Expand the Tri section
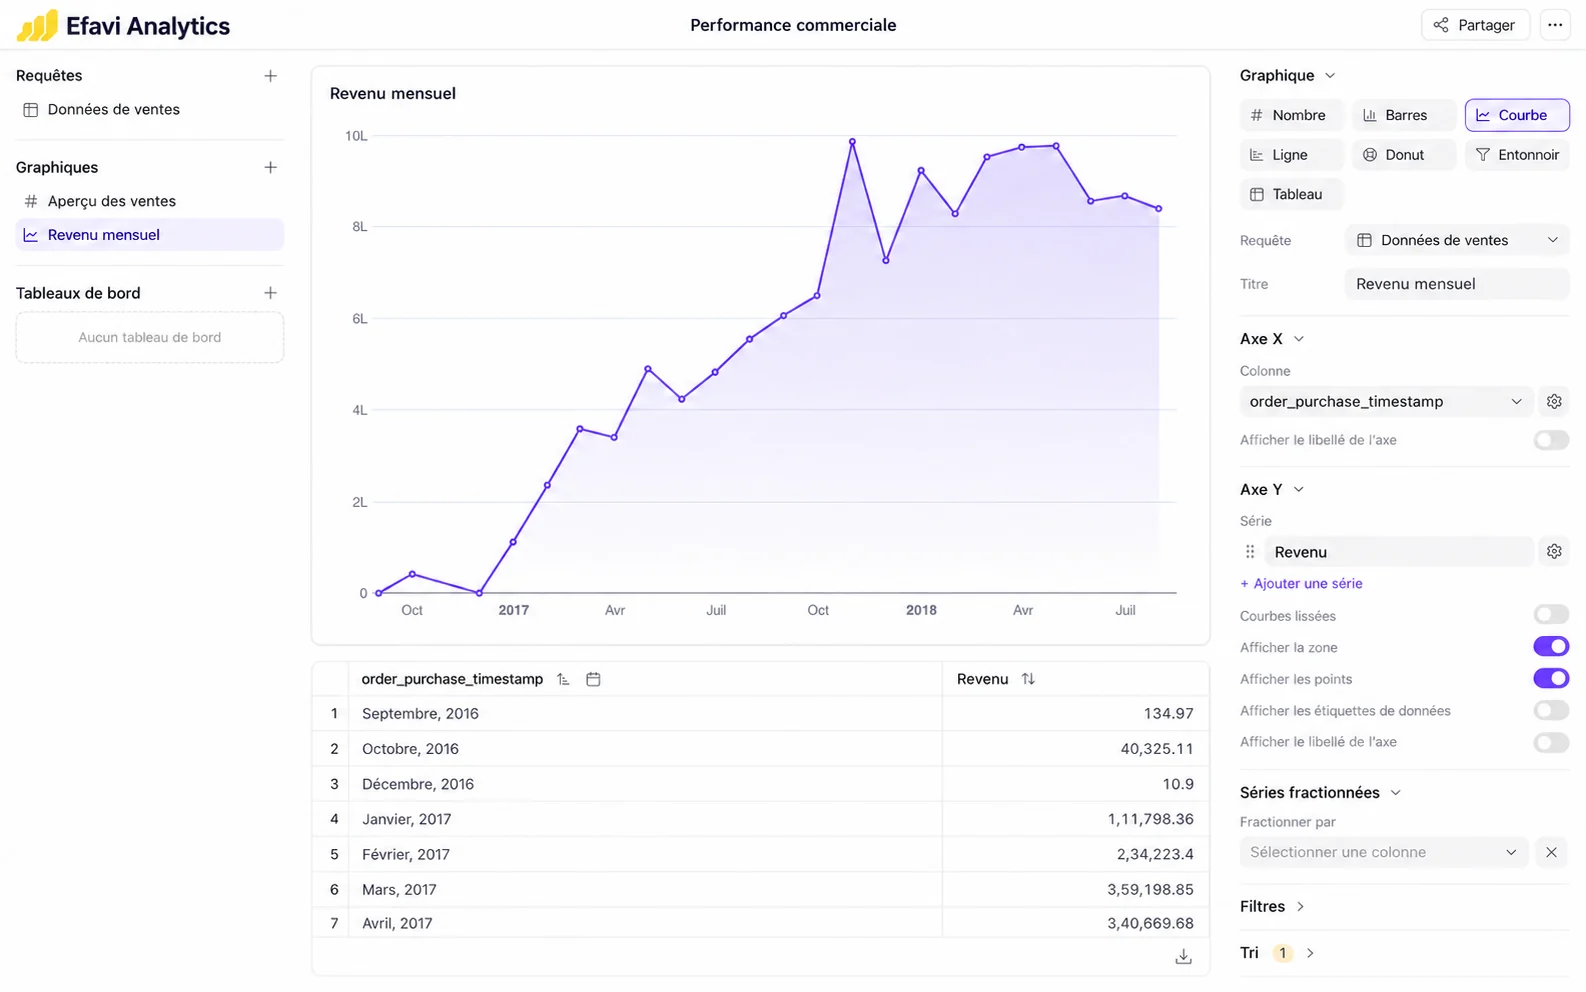The width and height of the screenshot is (1586, 992). (1310, 953)
